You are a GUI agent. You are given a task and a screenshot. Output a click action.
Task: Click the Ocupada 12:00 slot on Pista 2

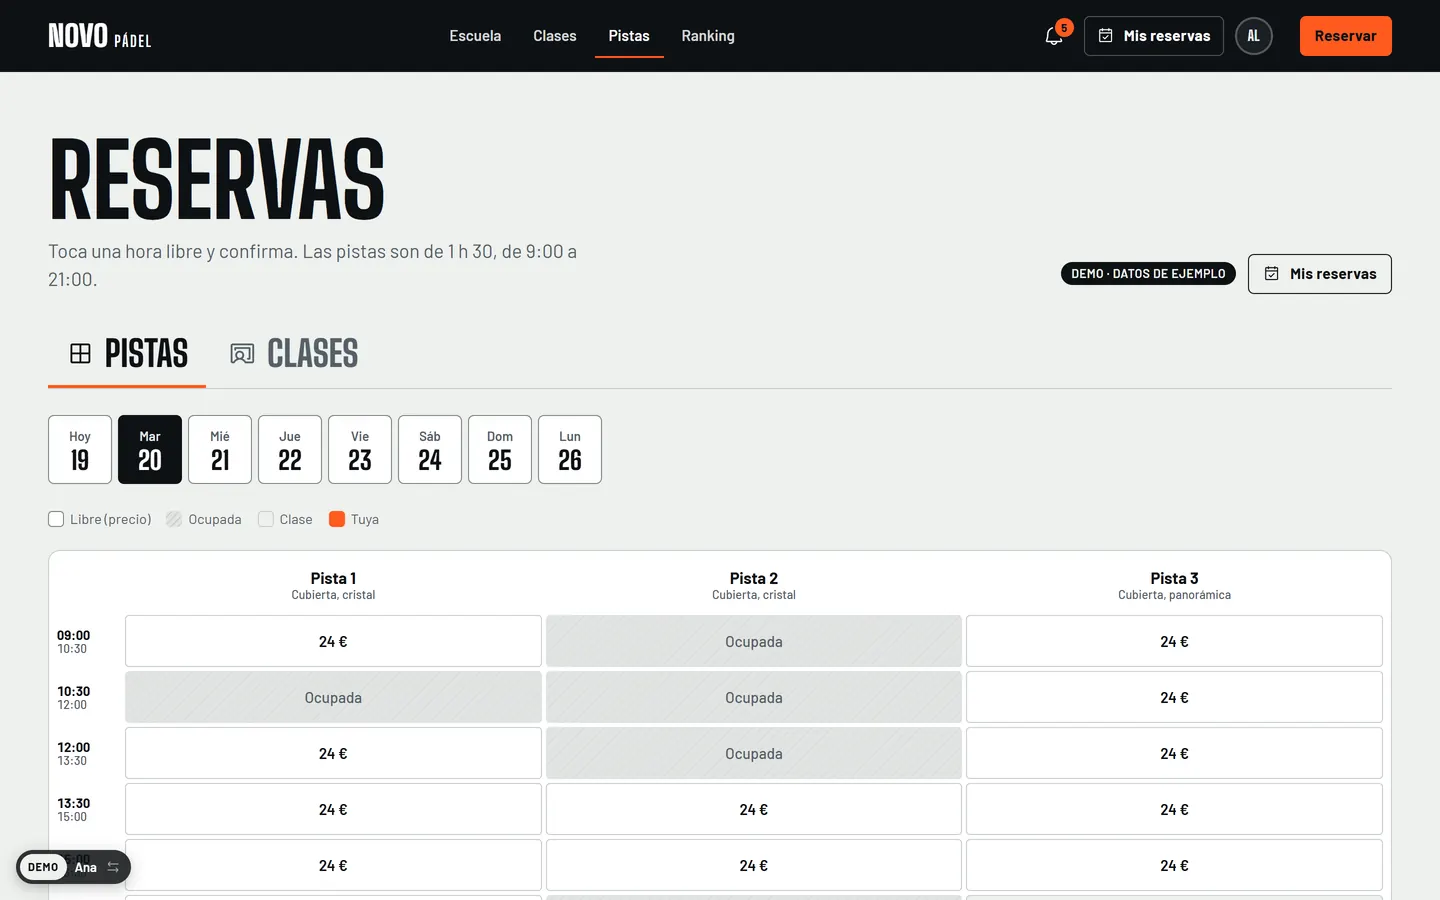754,753
